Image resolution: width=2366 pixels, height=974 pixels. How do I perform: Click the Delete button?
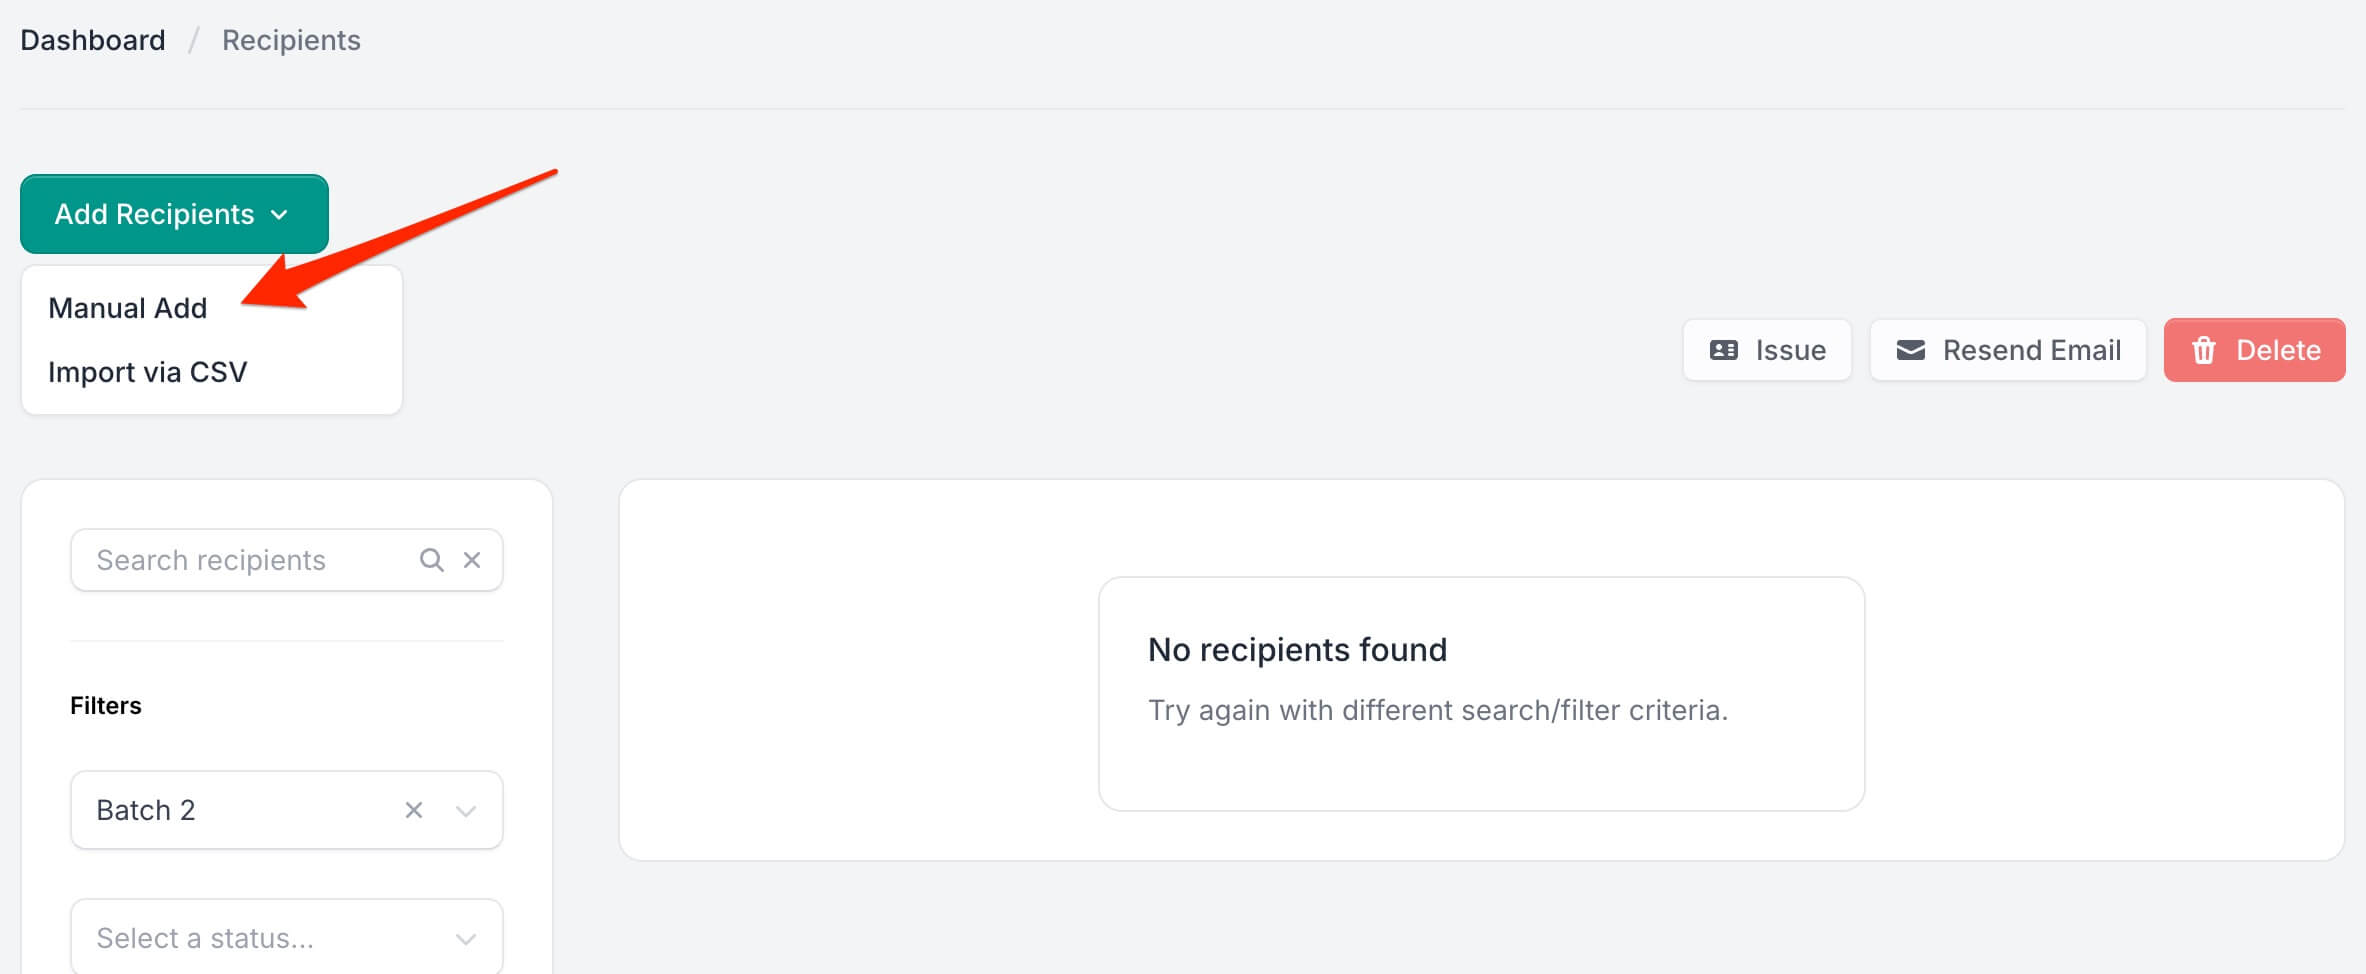pyautogui.click(x=2254, y=349)
